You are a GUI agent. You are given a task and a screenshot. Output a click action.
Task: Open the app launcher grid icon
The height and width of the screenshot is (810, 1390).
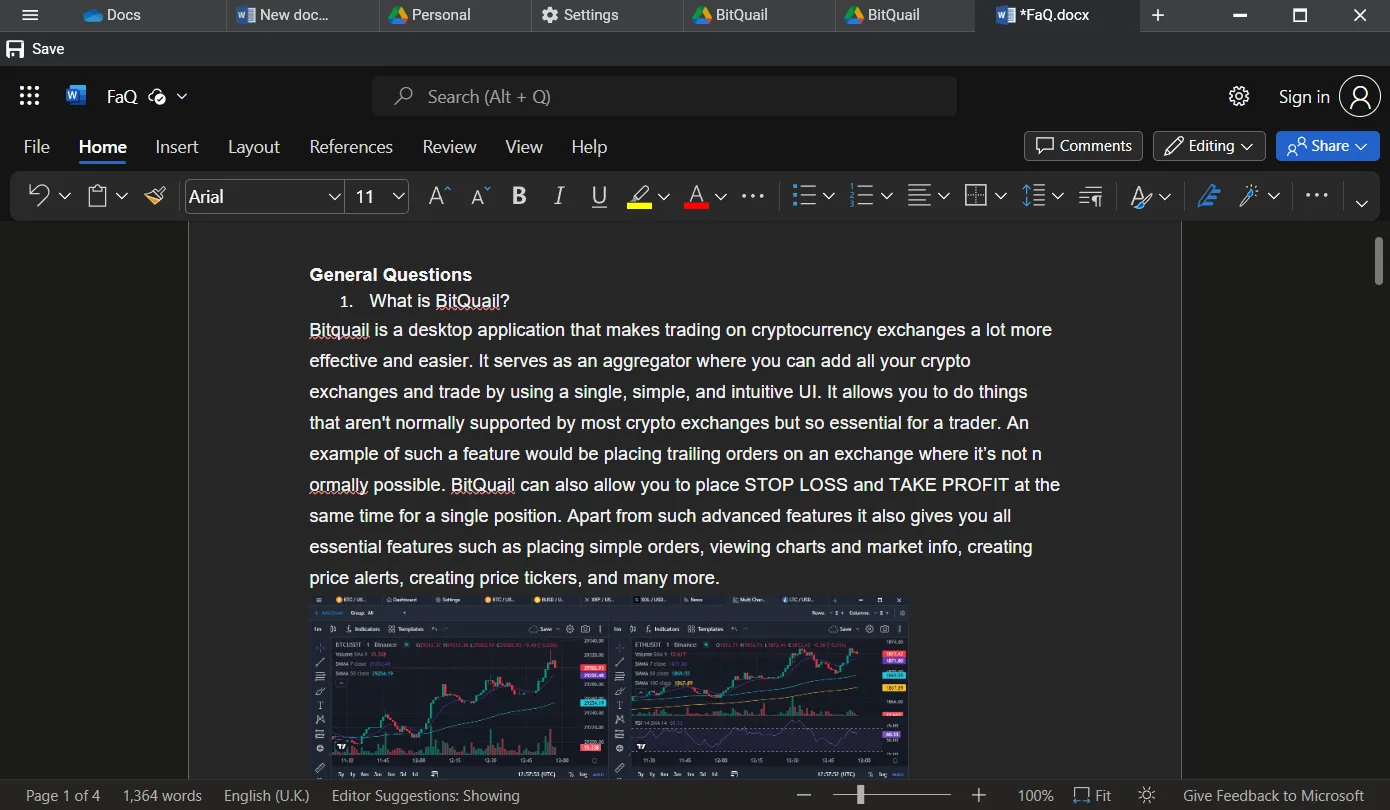pyautogui.click(x=30, y=96)
